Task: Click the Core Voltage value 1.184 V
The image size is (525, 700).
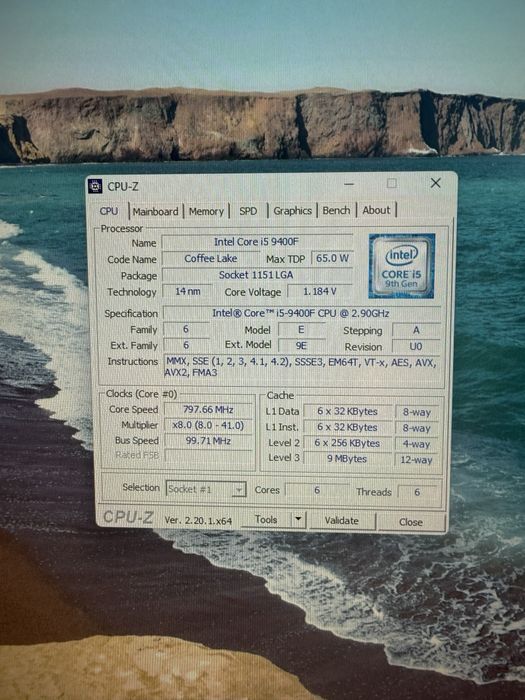Action: click(x=320, y=292)
